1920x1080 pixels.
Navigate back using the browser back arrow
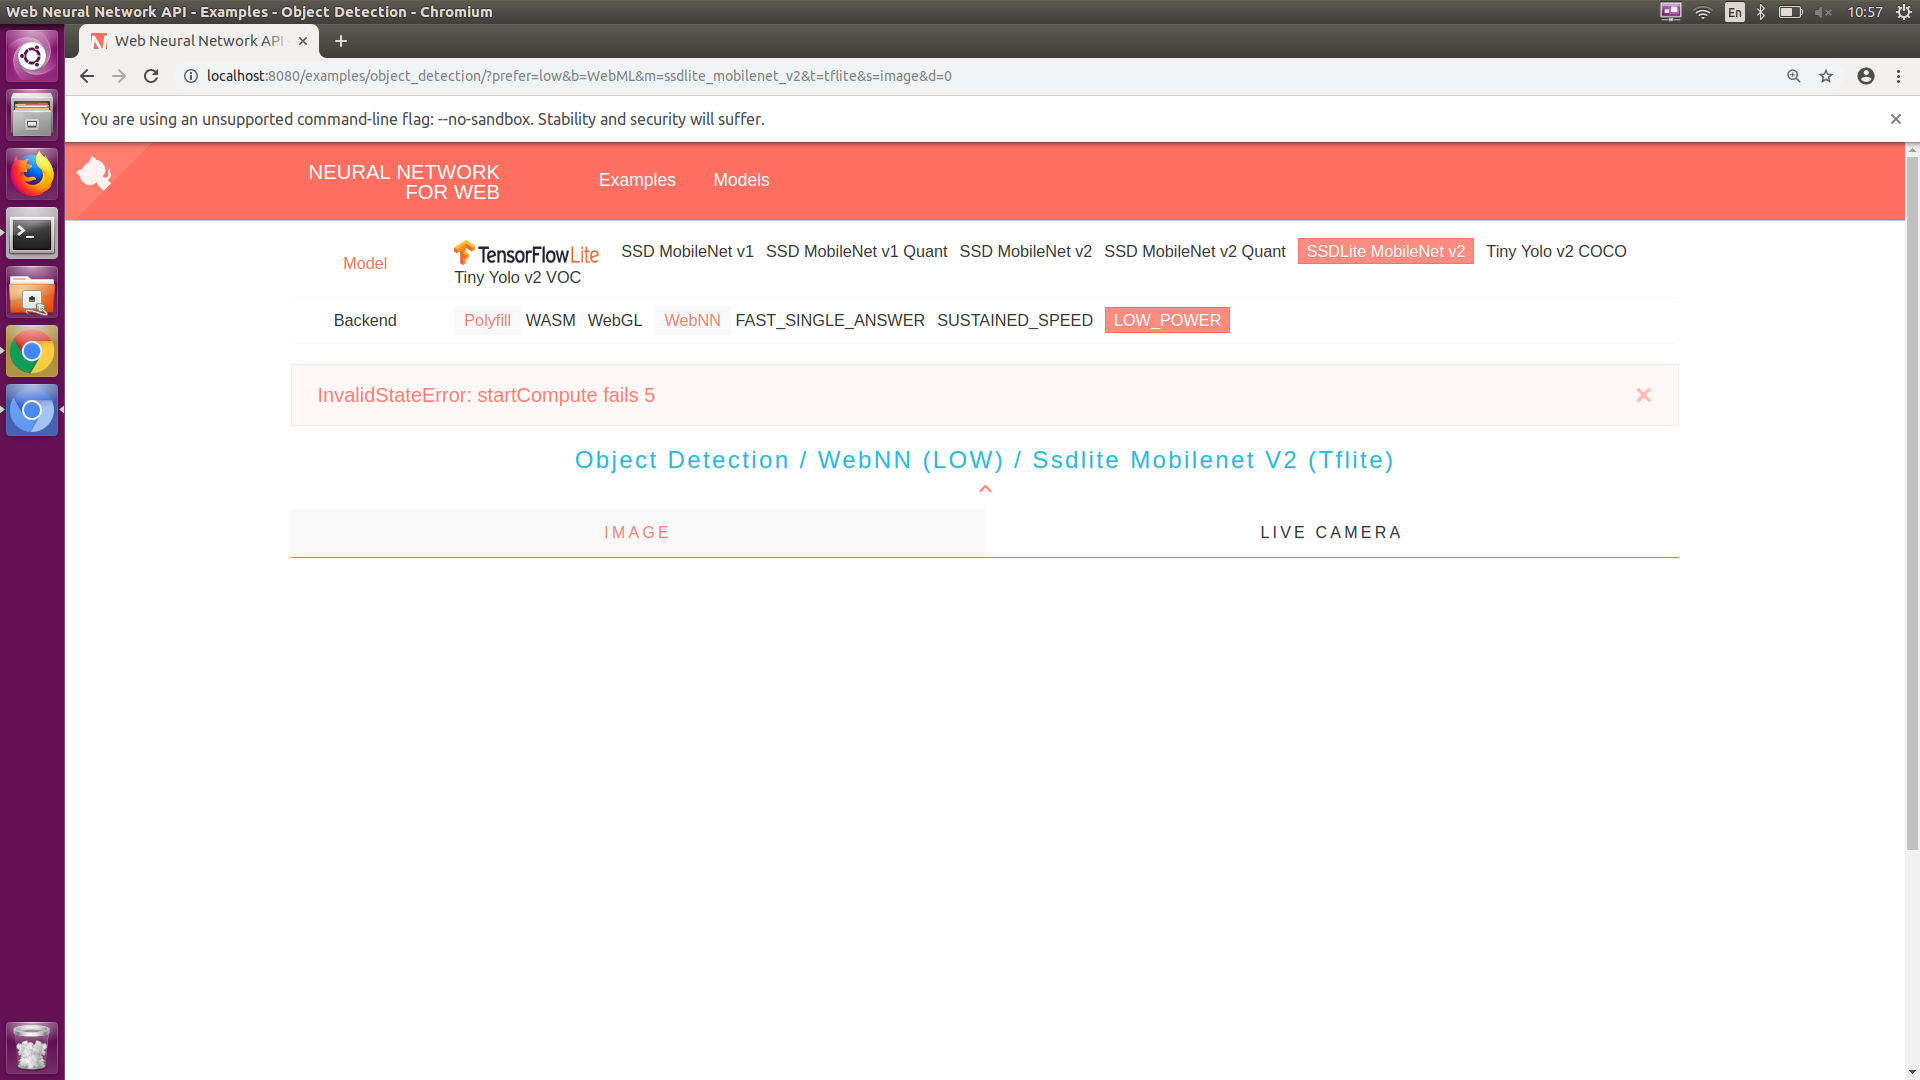[x=87, y=76]
